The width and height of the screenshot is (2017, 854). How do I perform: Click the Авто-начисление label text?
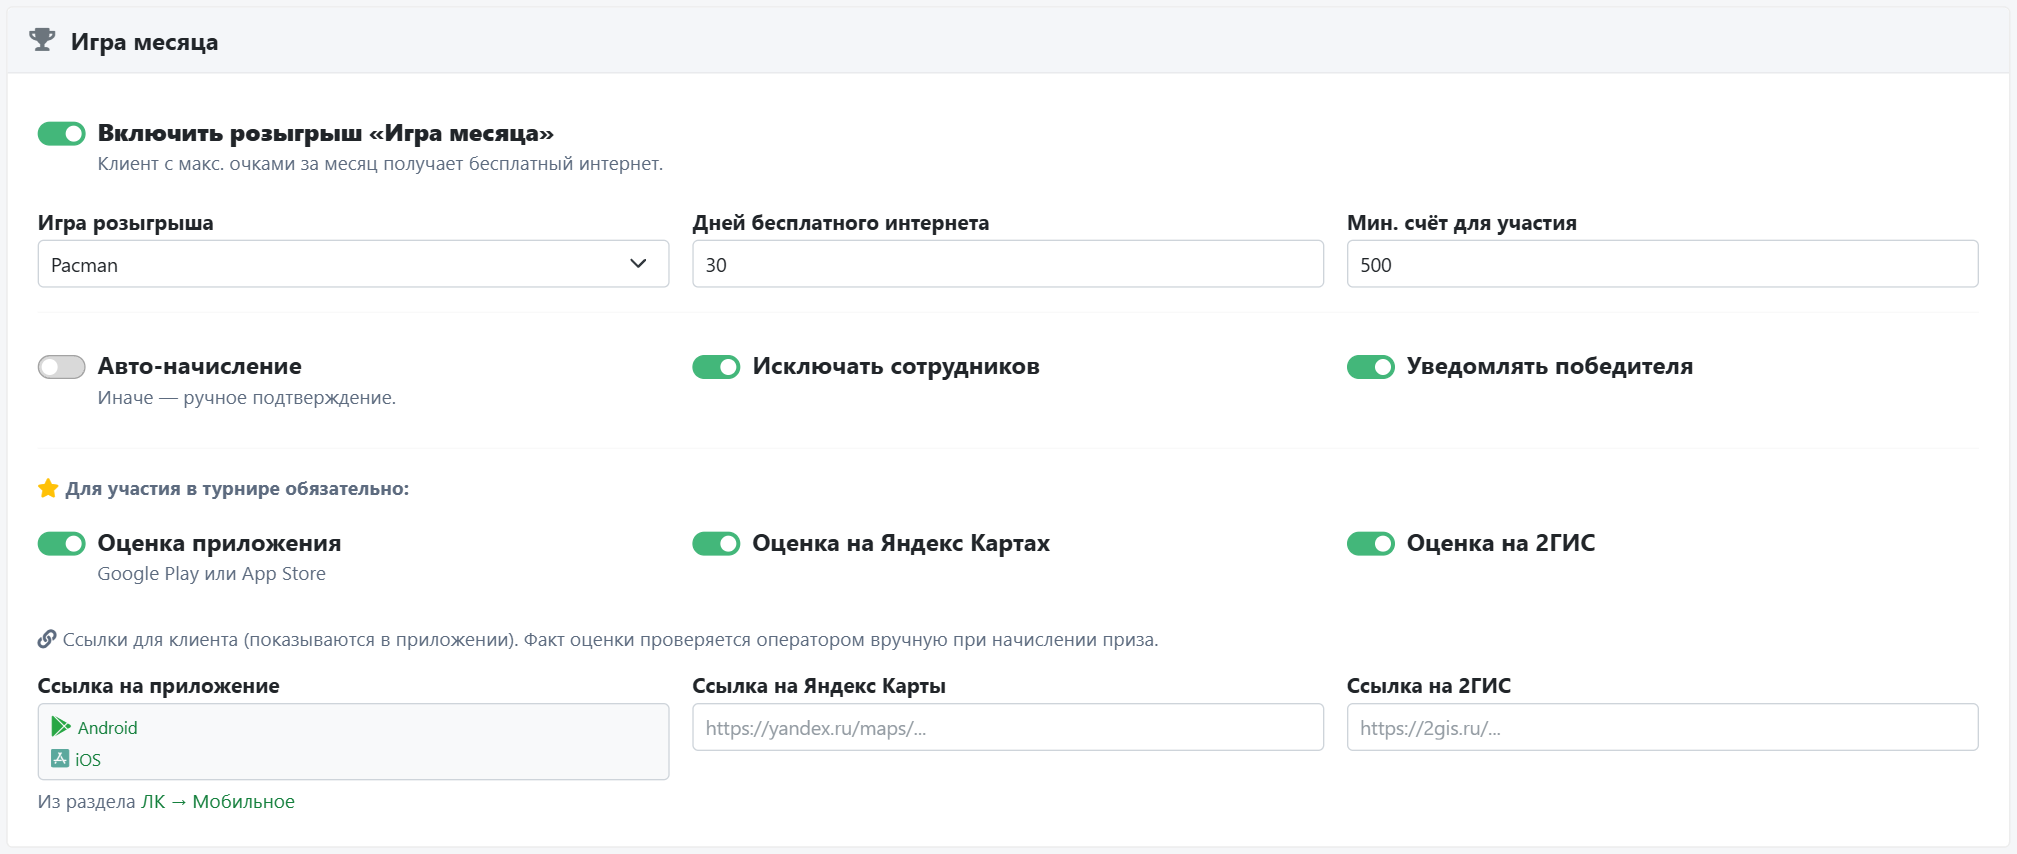pyautogui.click(x=199, y=367)
